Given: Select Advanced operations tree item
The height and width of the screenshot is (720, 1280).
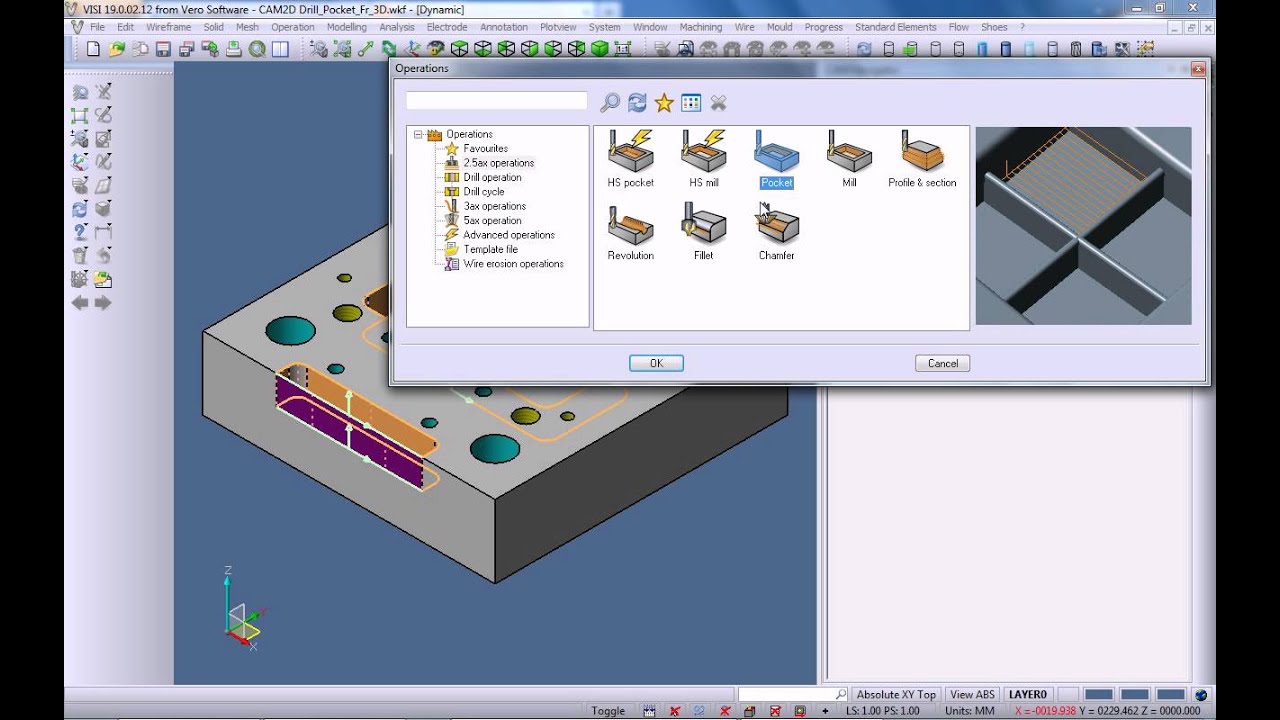Looking at the screenshot, I should 508,235.
